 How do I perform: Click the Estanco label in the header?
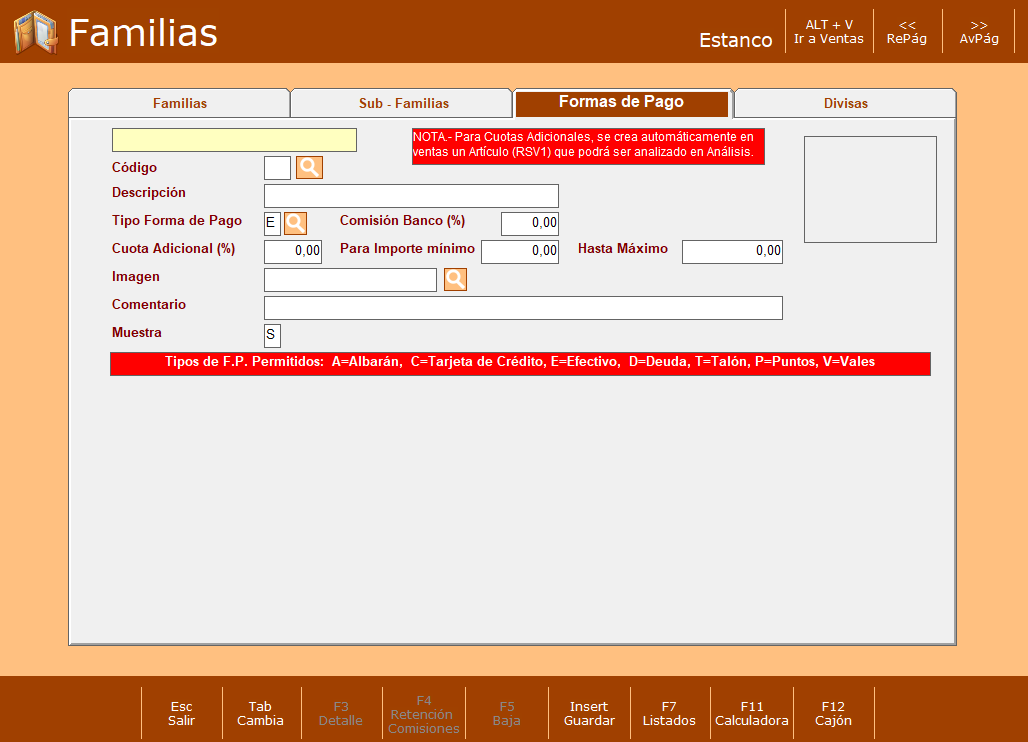[x=736, y=41]
